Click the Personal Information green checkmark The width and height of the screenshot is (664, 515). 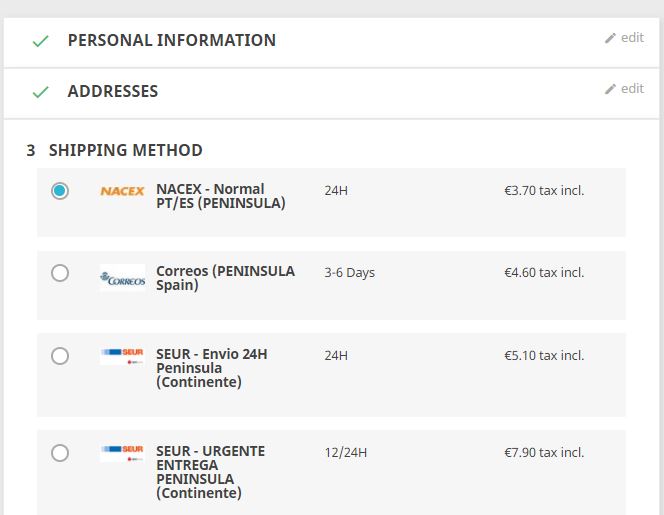(x=40, y=41)
